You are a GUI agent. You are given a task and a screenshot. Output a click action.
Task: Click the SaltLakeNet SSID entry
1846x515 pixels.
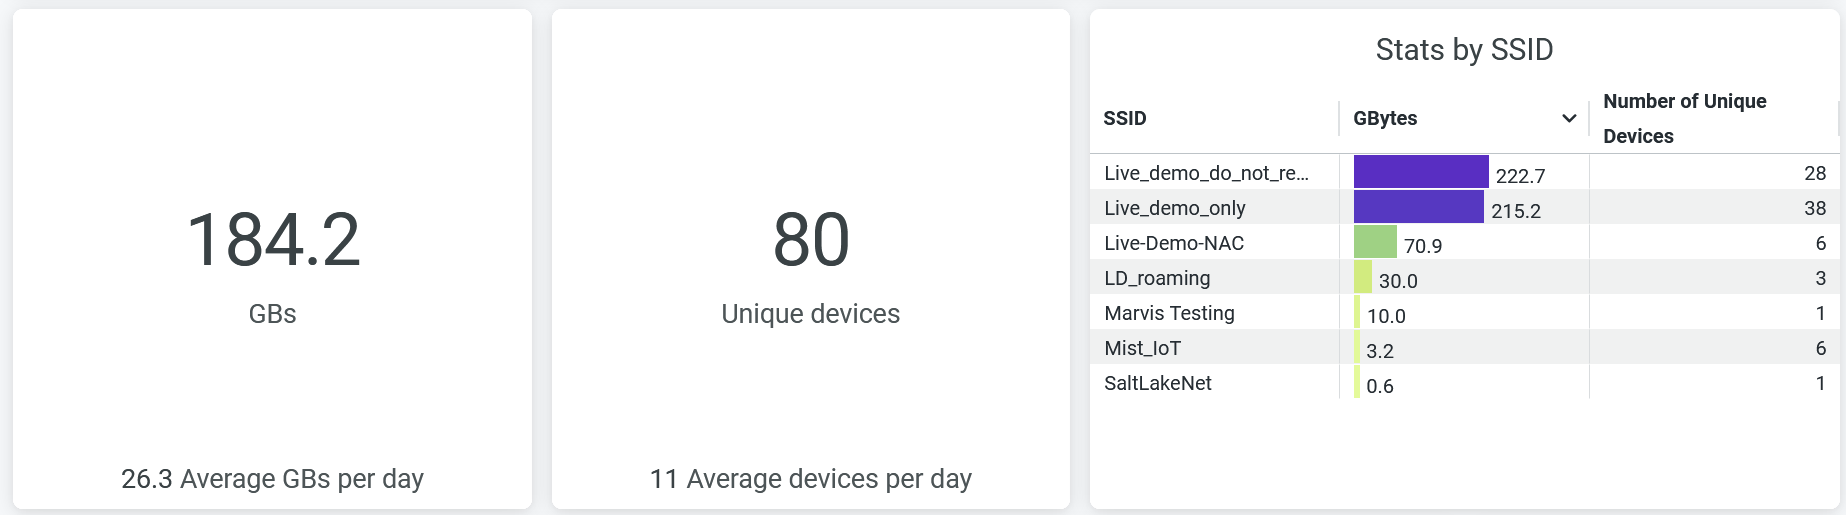[1157, 383]
